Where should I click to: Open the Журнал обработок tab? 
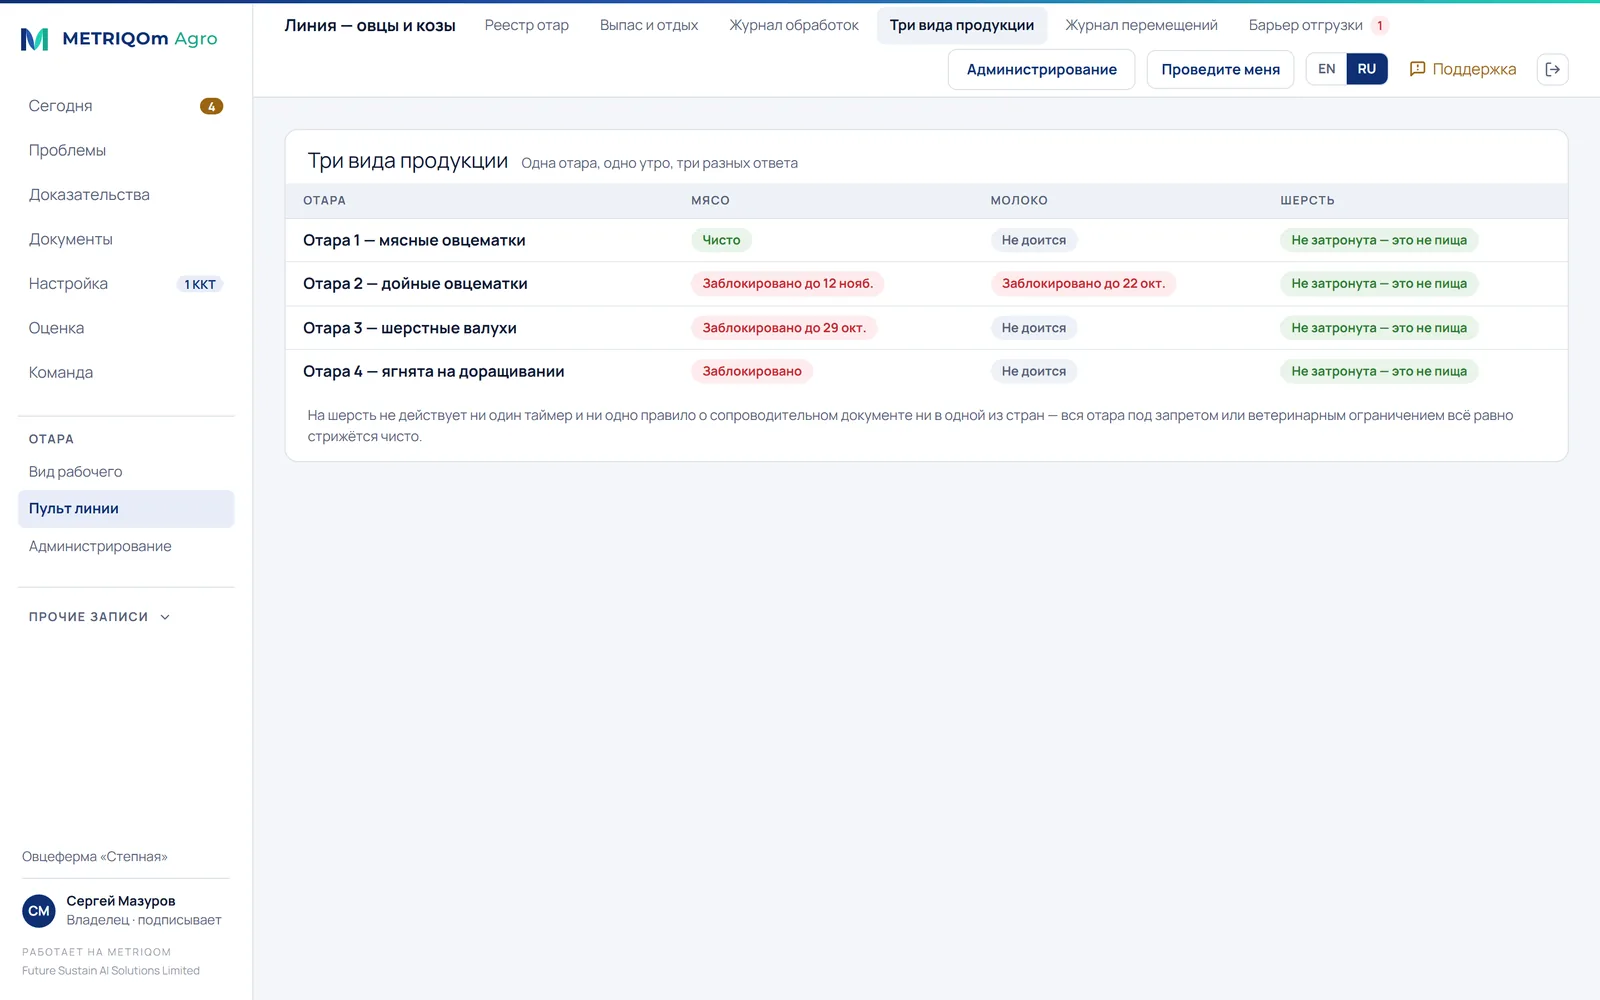point(794,25)
